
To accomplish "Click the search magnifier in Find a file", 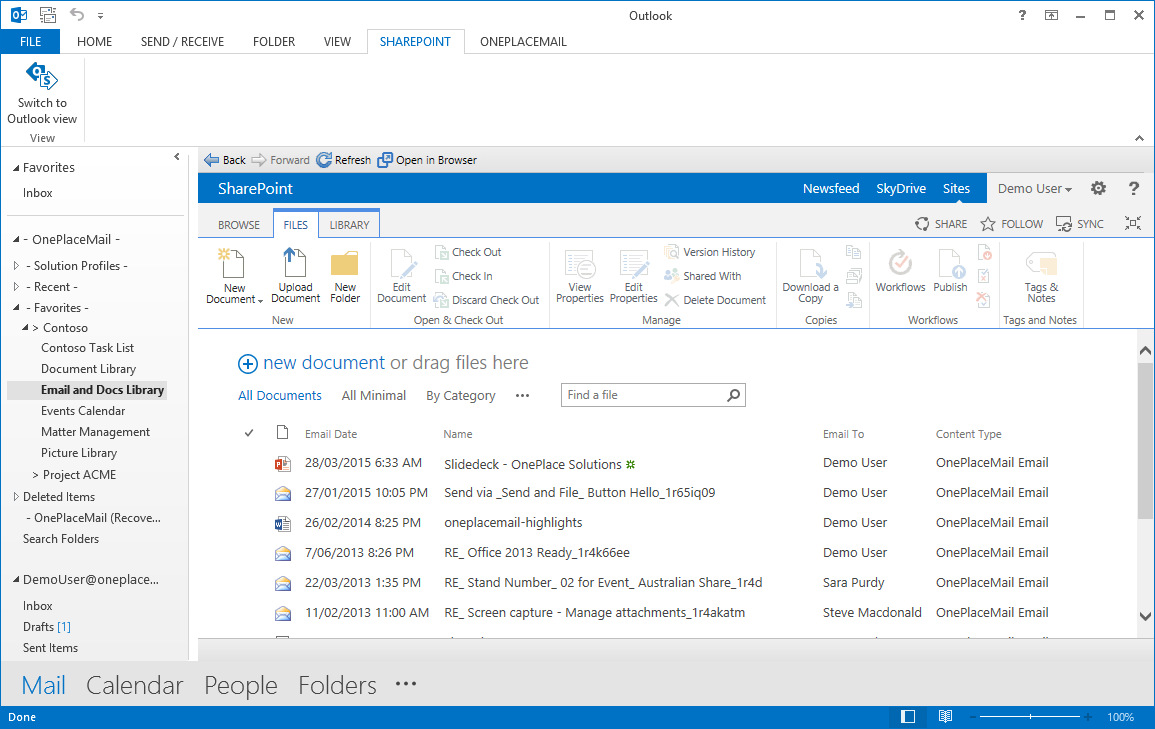I will (x=734, y=395).
